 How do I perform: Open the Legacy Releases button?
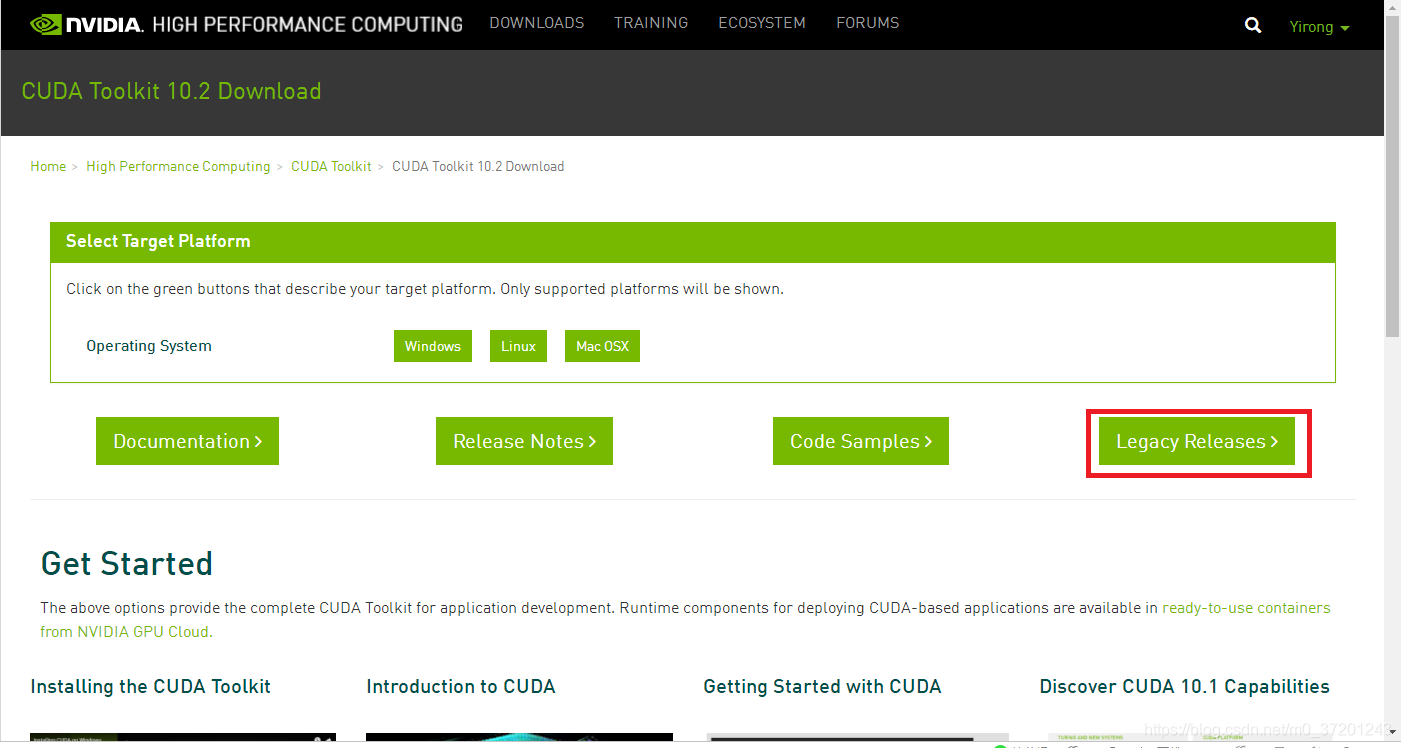click(x=1197, y=441)
